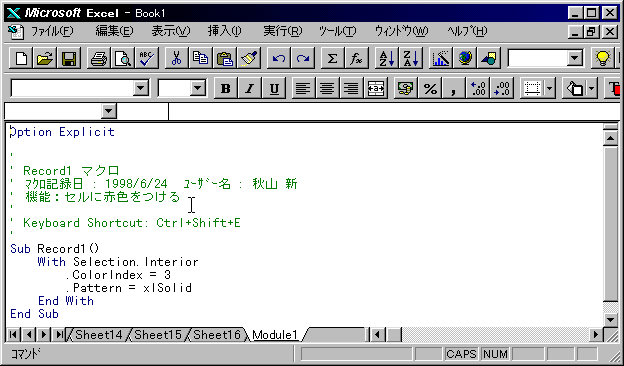
Task: Copy selection with the Copy icon
Action: coord(200,59)
